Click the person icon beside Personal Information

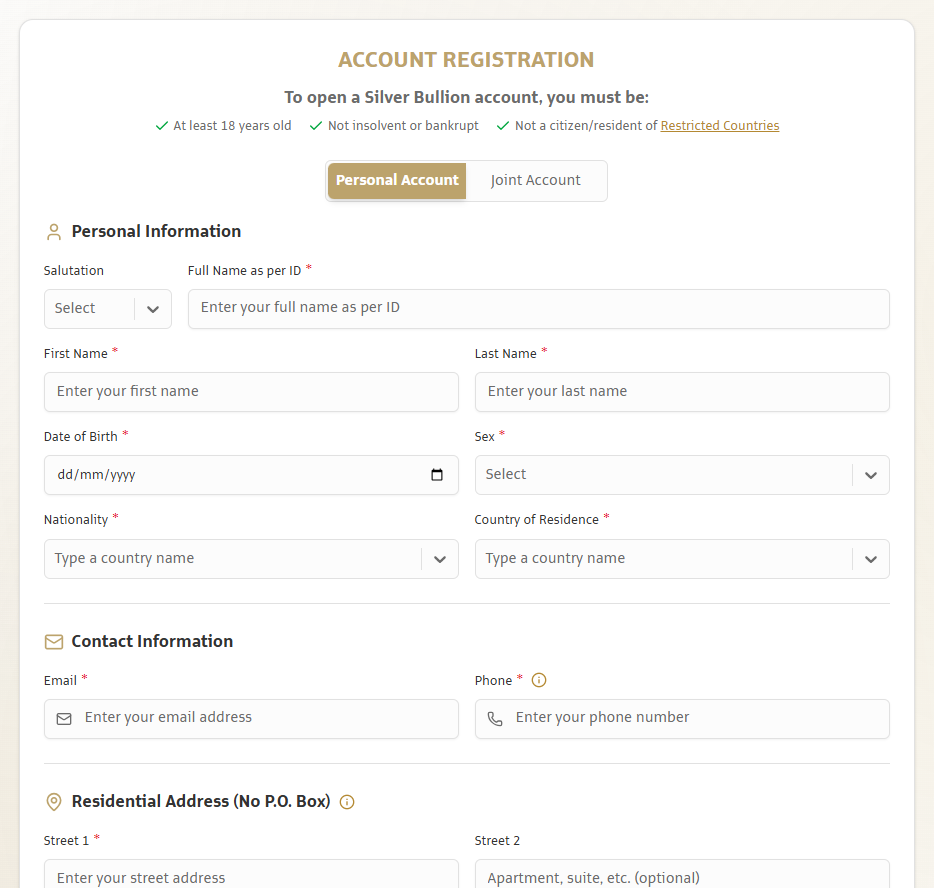pos(54,232)
